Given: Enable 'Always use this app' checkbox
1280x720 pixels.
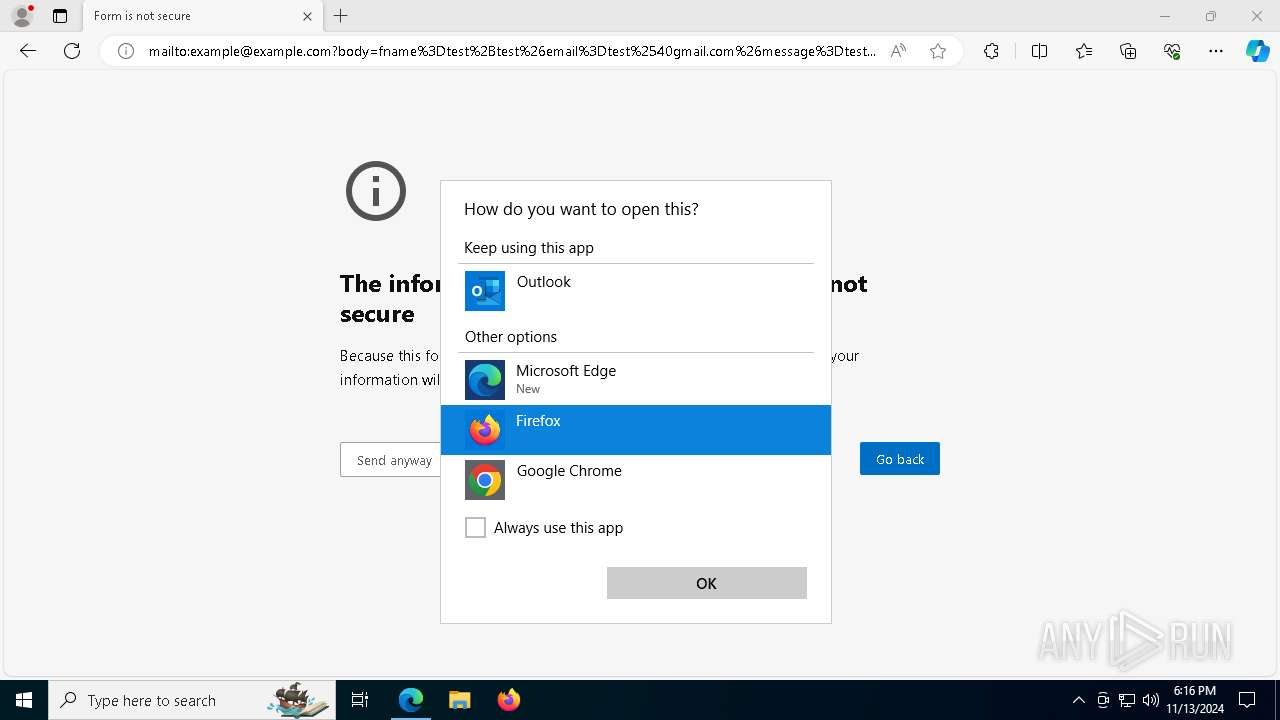Looking at the screenshot, I should point(475,527).
